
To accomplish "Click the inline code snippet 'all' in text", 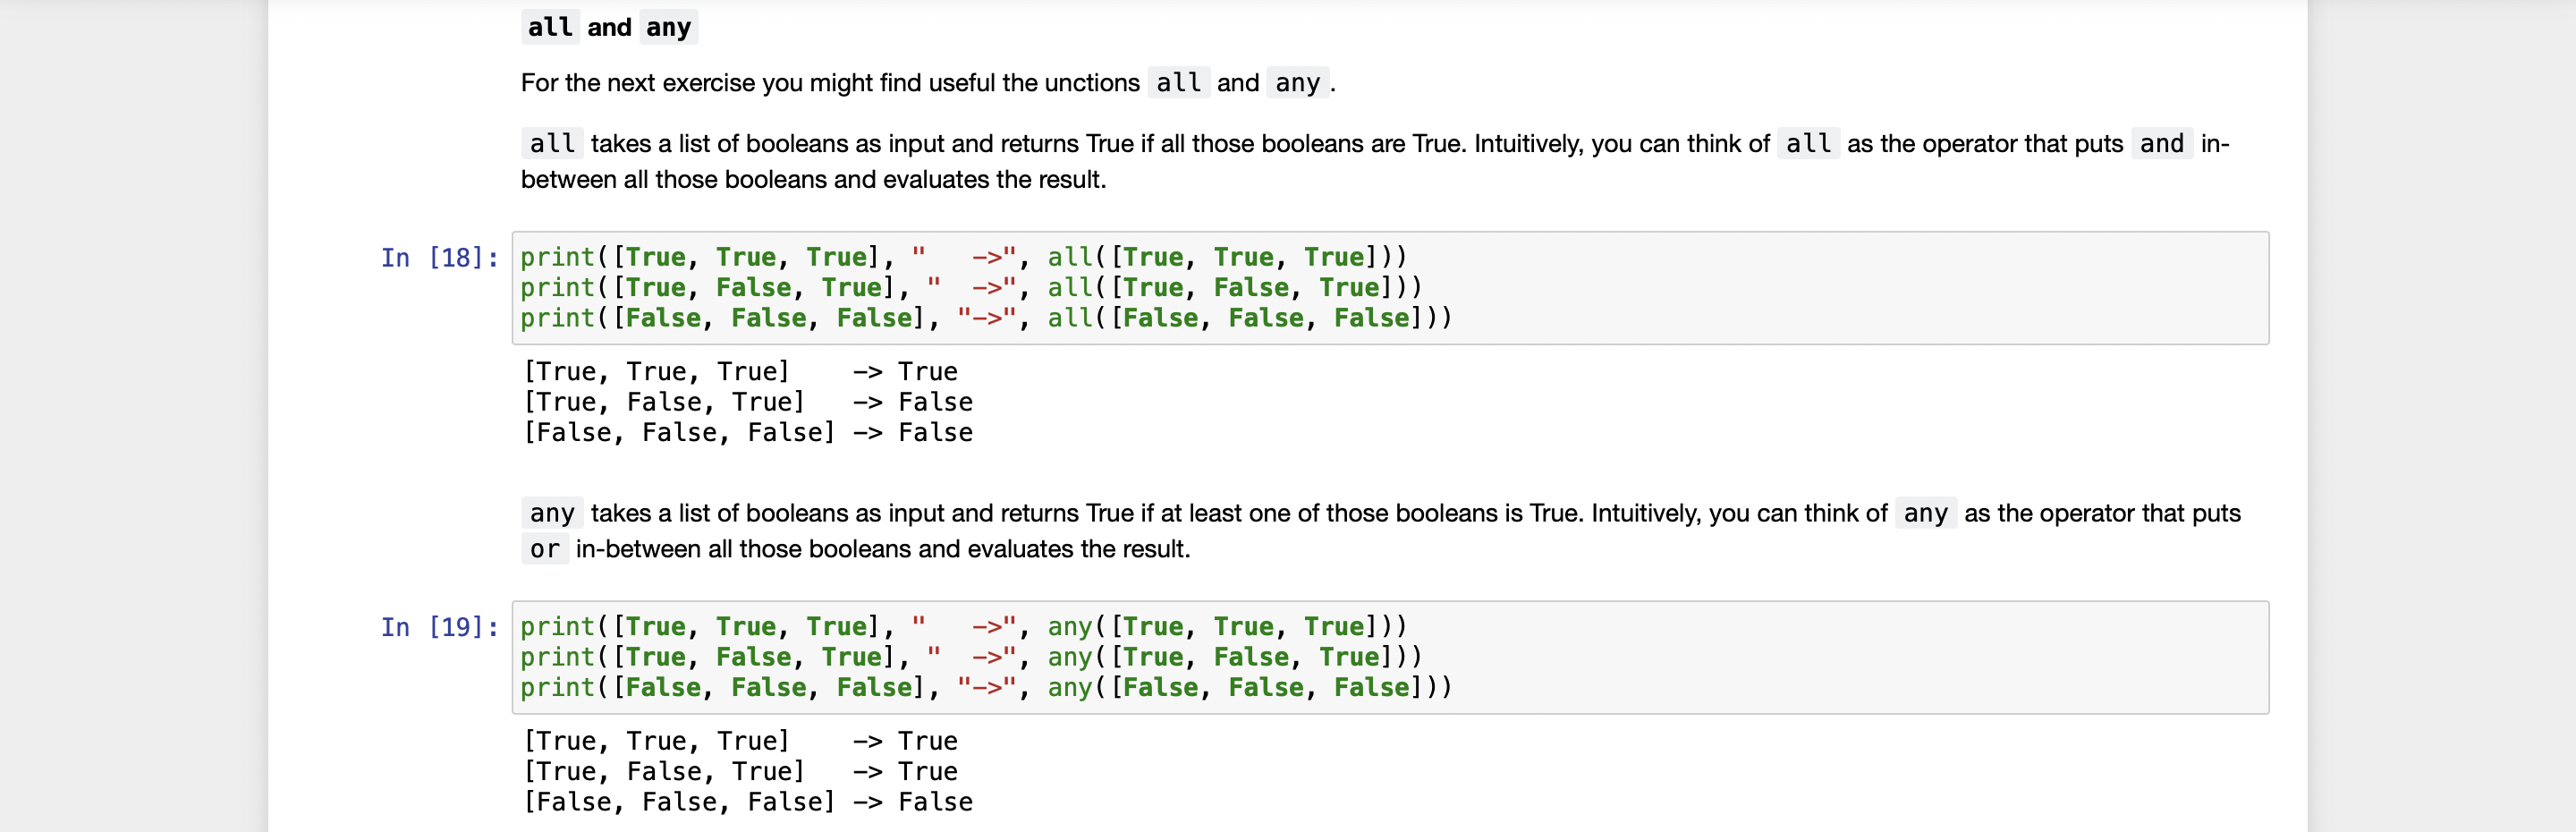I will point(1180,83).
